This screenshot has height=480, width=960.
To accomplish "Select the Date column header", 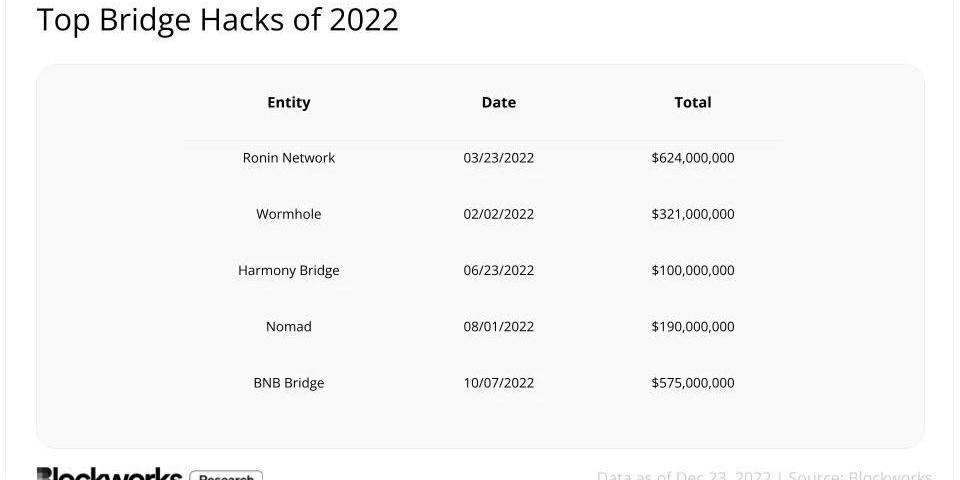I will coord(498,102).
